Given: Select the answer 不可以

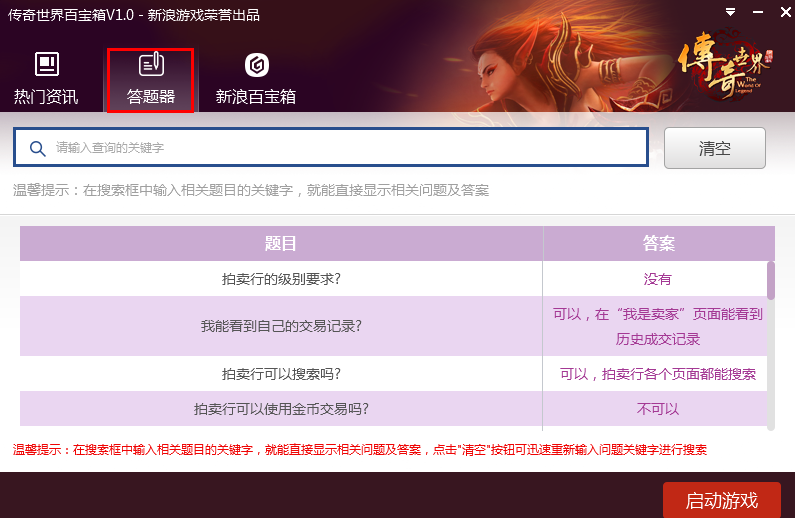Looking at the screenshot, I should coord(657,409).
